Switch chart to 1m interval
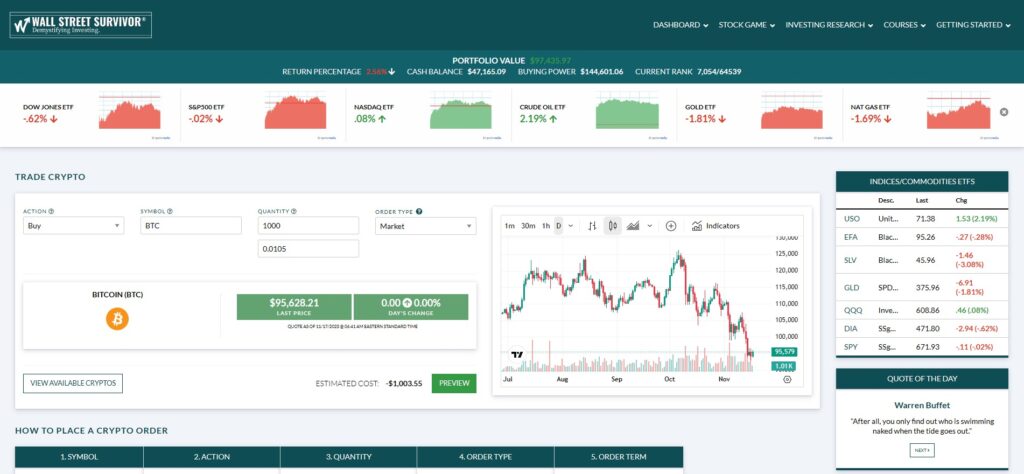The width and height of the screenshot is (1024, 474). (x=509, y=226)
